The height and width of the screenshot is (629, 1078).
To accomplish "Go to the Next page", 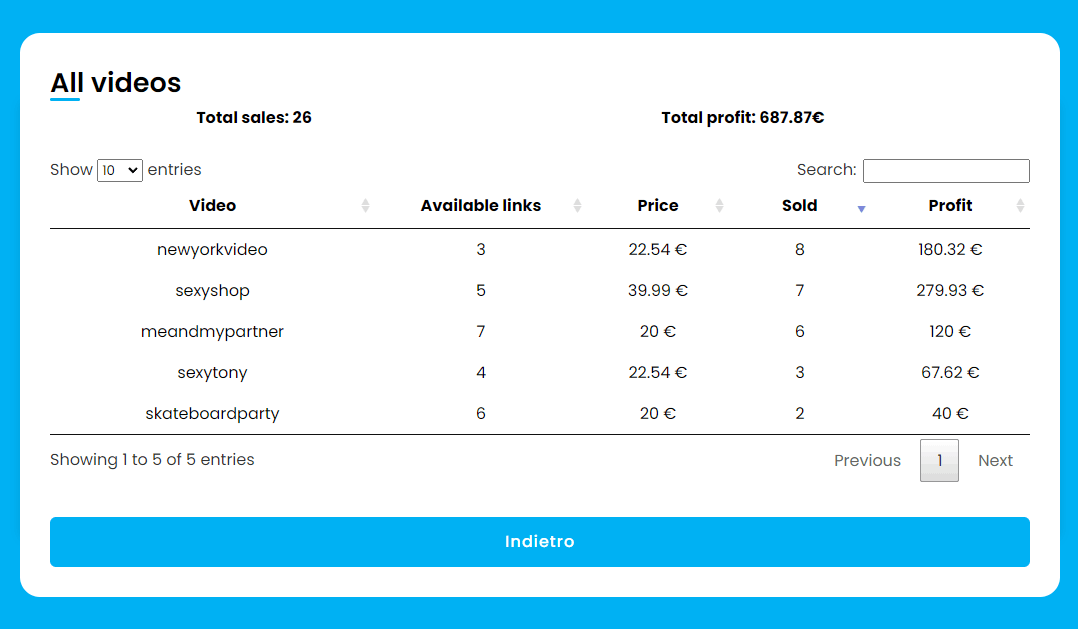I will click(995, 461).
